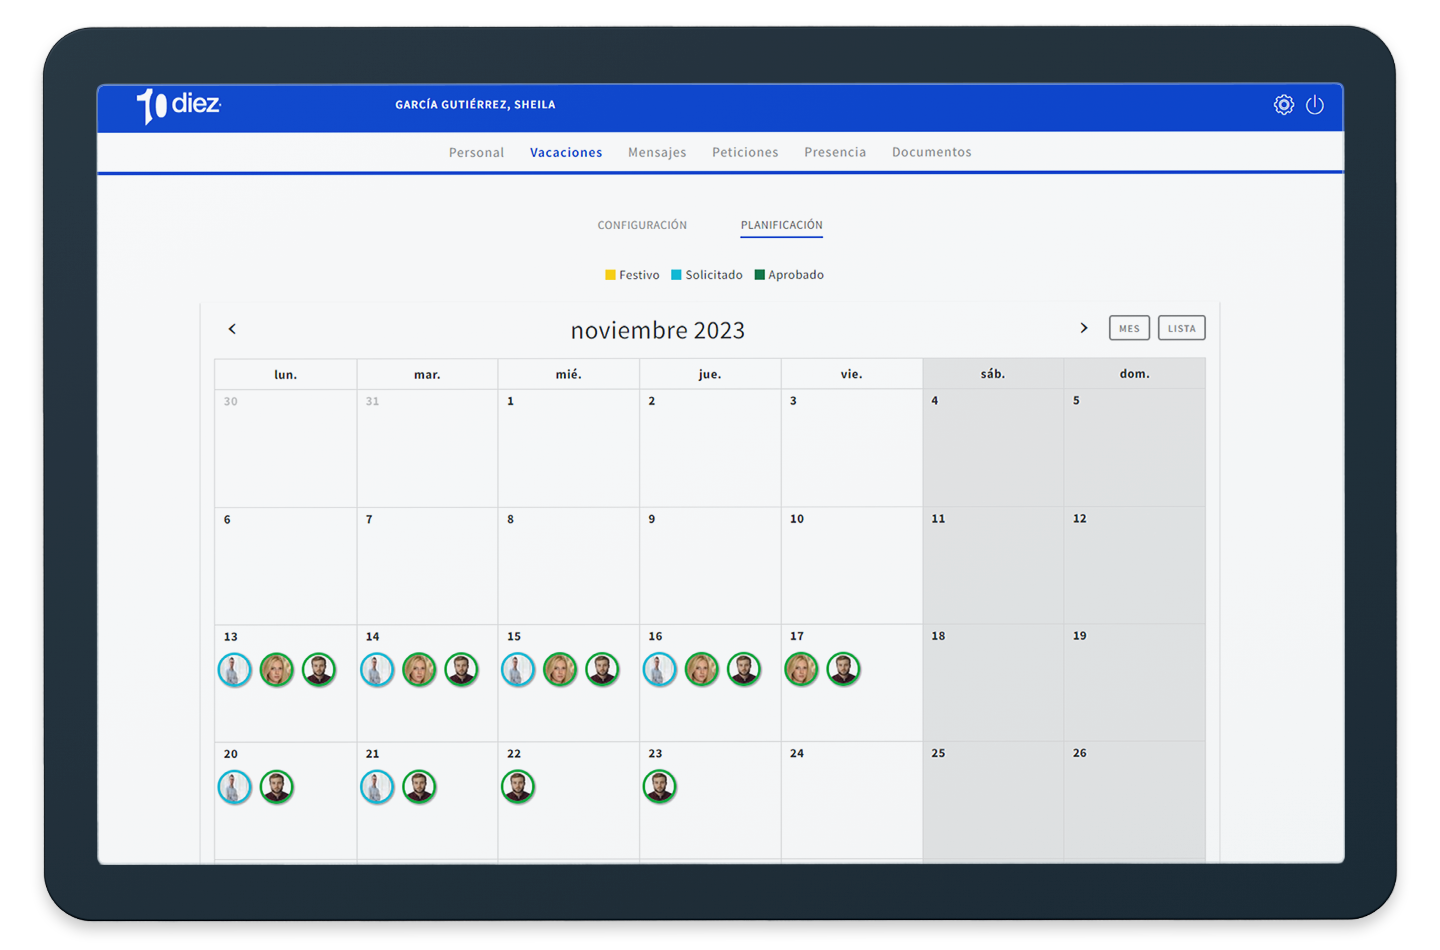
Task: Select the Planificación sub-tab
Action: pos(781,225)
